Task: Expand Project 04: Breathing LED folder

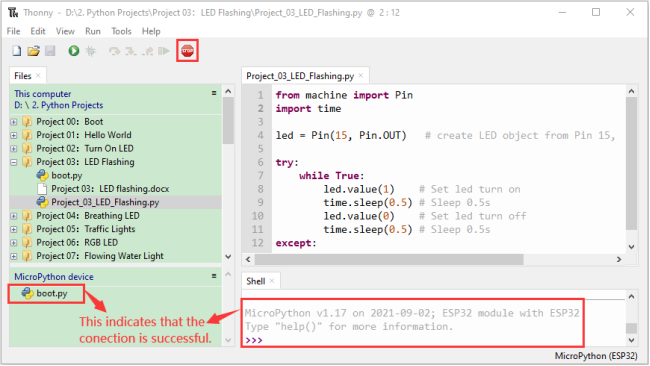Action: 14,216
